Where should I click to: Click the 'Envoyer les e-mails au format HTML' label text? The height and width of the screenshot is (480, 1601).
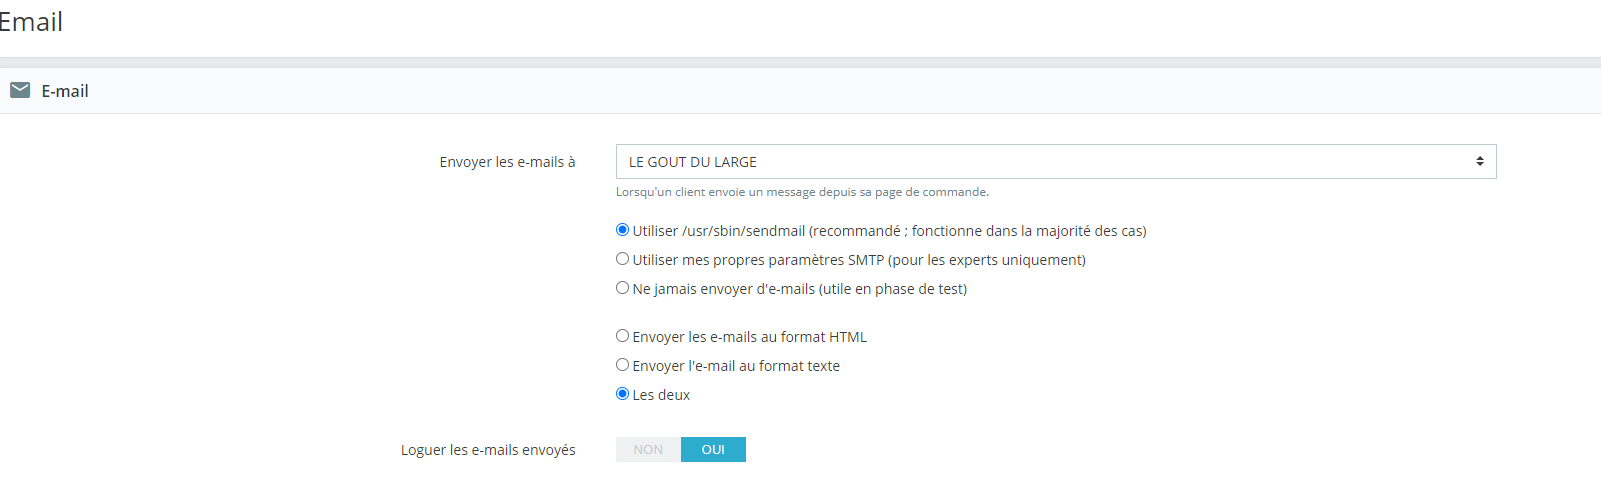coord(750,337)
